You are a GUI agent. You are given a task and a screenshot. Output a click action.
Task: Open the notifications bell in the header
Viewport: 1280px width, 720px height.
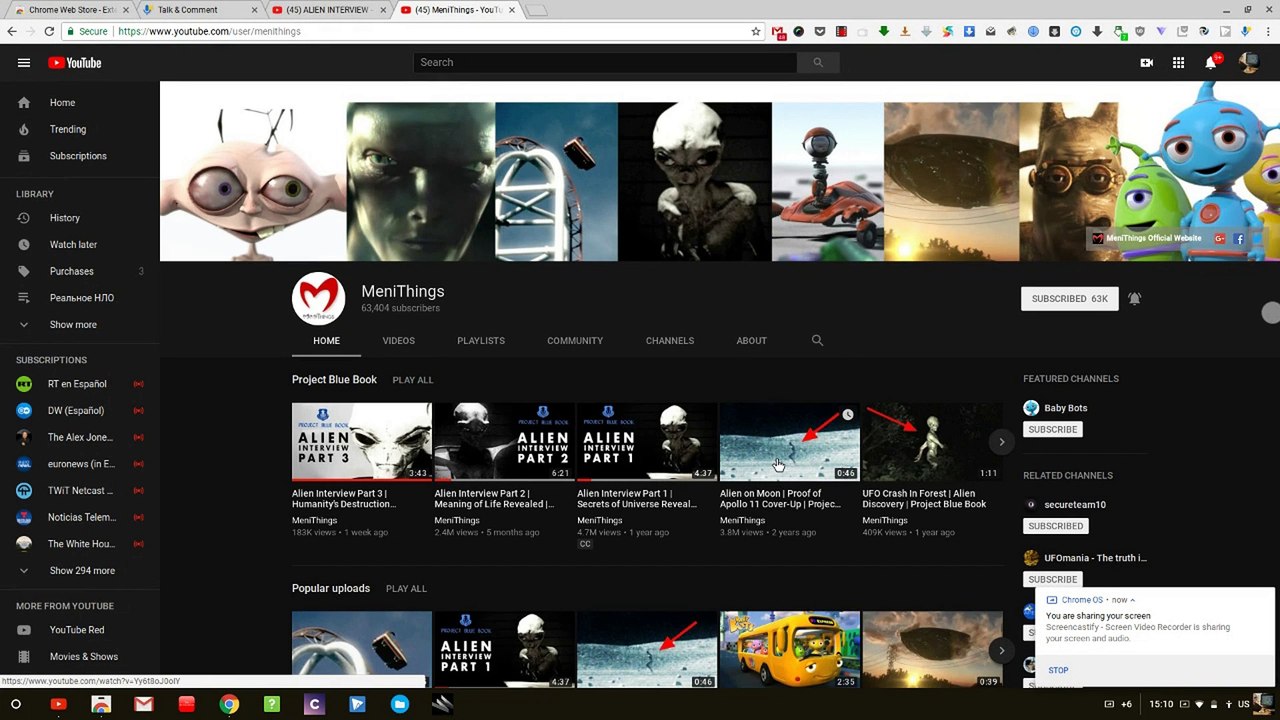point(1211,63)
